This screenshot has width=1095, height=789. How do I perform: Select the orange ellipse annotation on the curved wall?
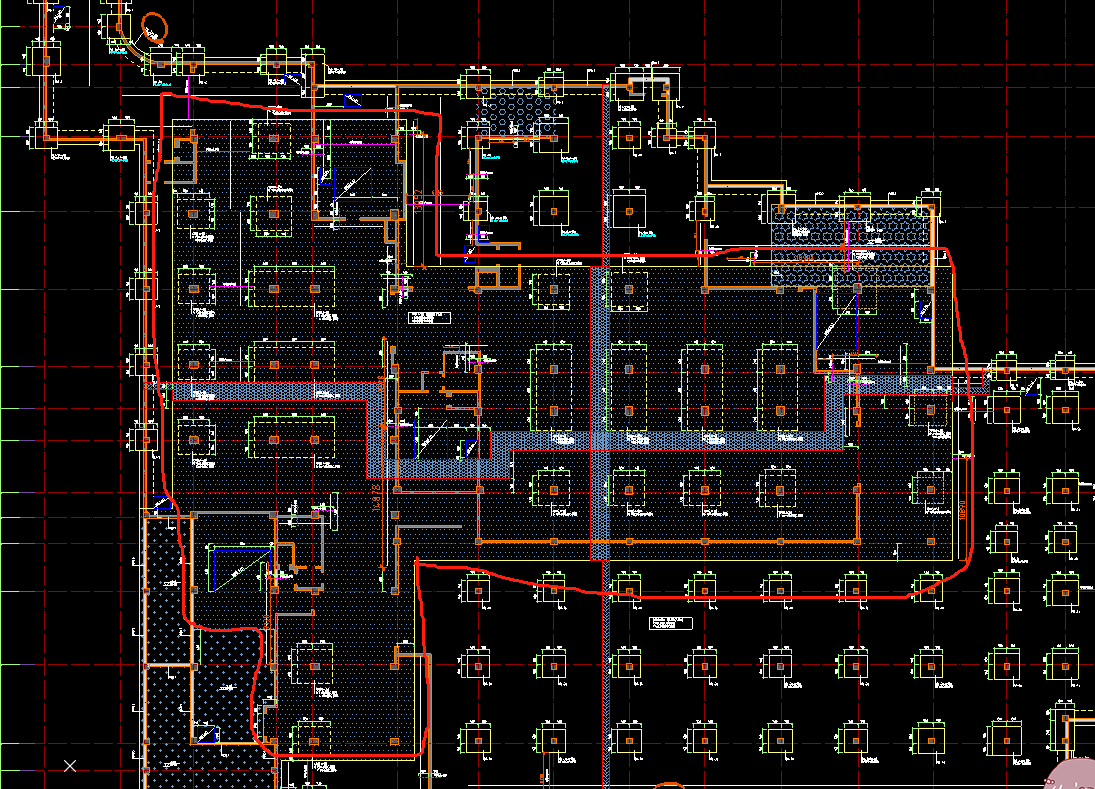[154, 27]
